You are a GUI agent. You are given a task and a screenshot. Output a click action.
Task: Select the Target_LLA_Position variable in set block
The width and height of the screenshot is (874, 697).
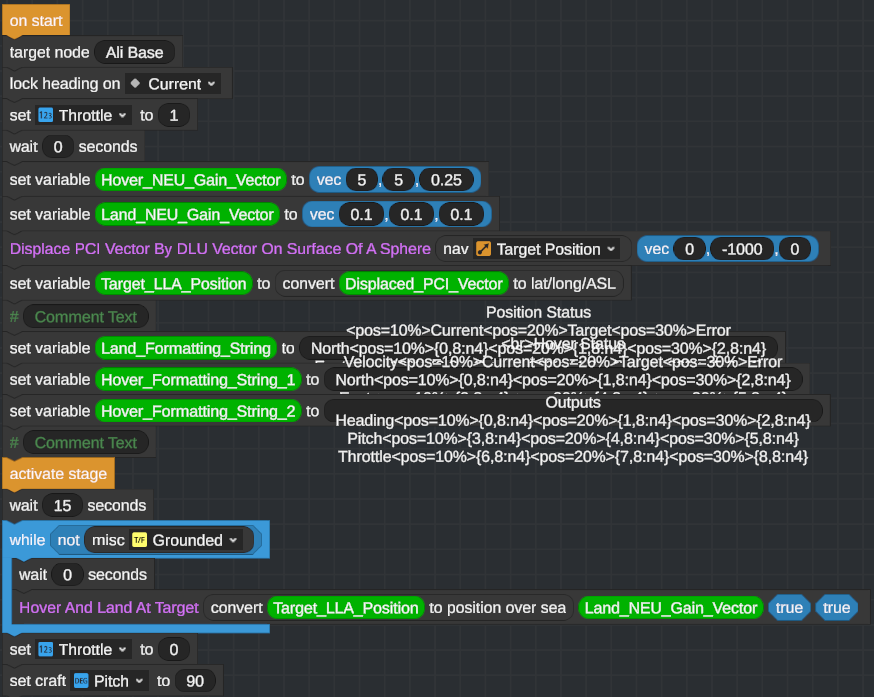(174, 284)
